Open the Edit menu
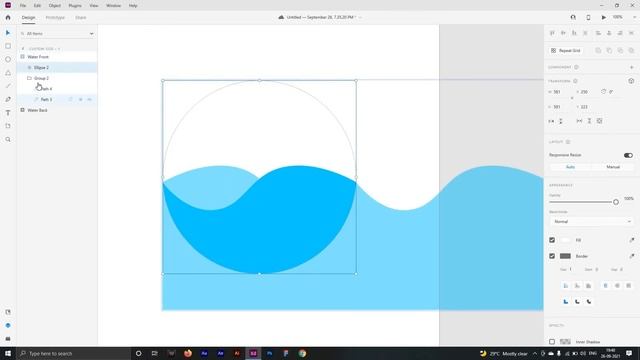Screen dimensions: 640x360 click(37, 6)
